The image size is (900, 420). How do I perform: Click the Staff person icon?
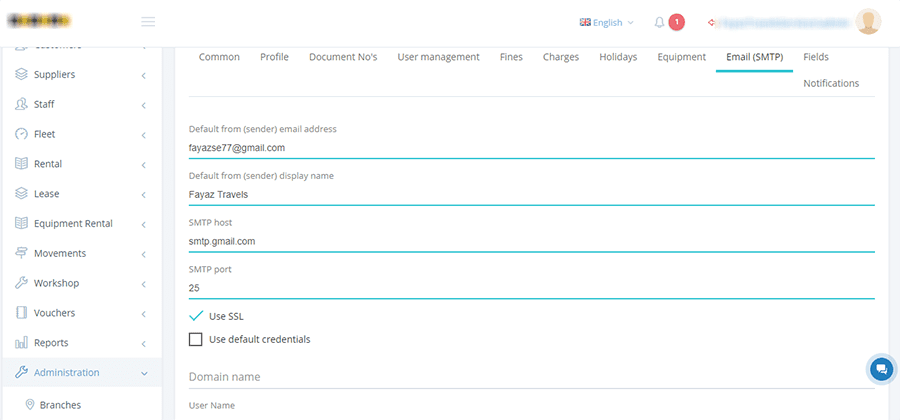[21, 104]
